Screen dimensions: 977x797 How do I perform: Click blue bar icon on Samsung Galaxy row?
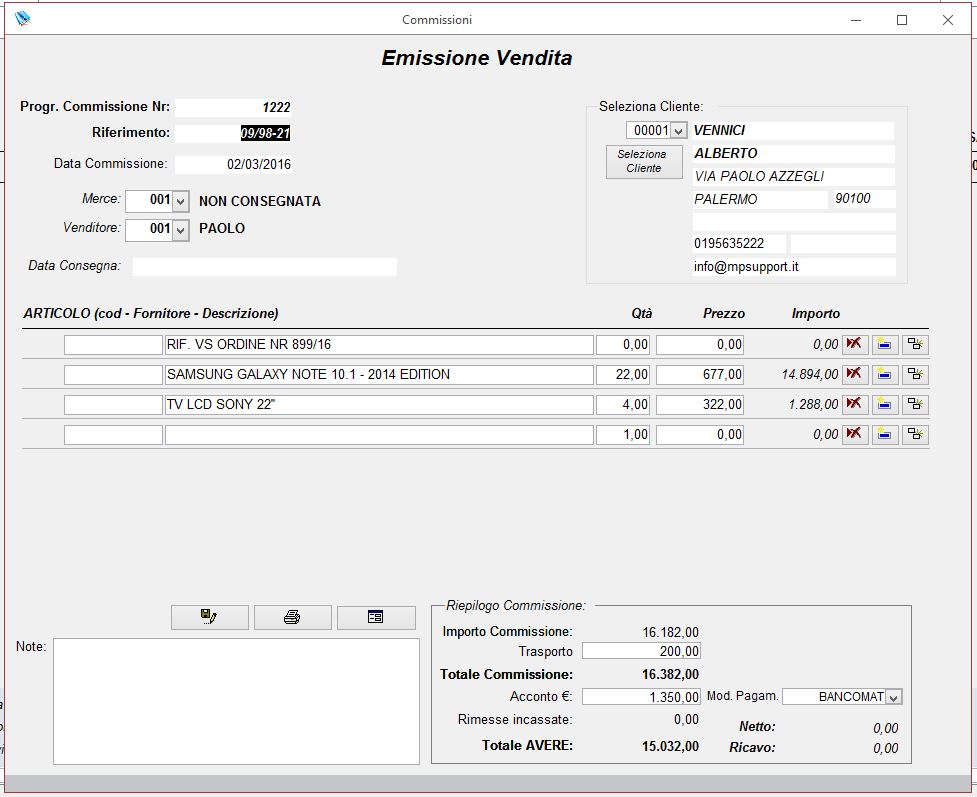884,374
